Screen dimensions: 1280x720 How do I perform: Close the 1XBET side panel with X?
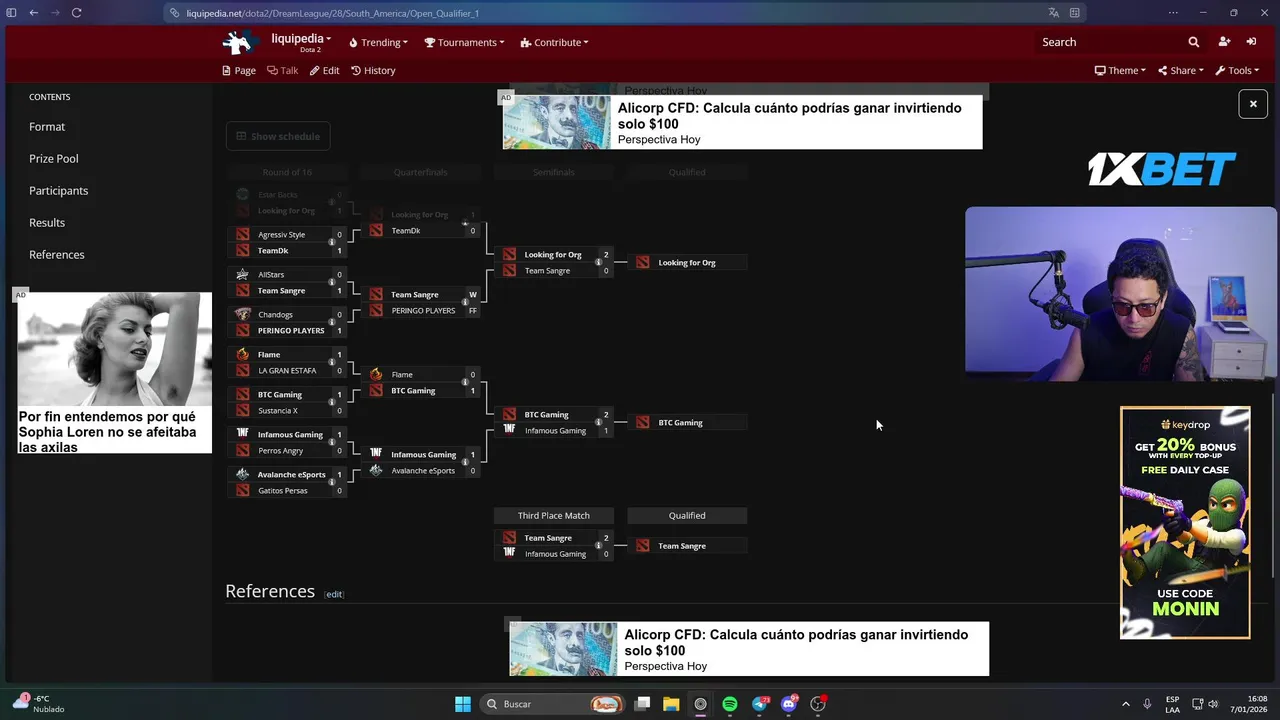tap(1253, 103)
